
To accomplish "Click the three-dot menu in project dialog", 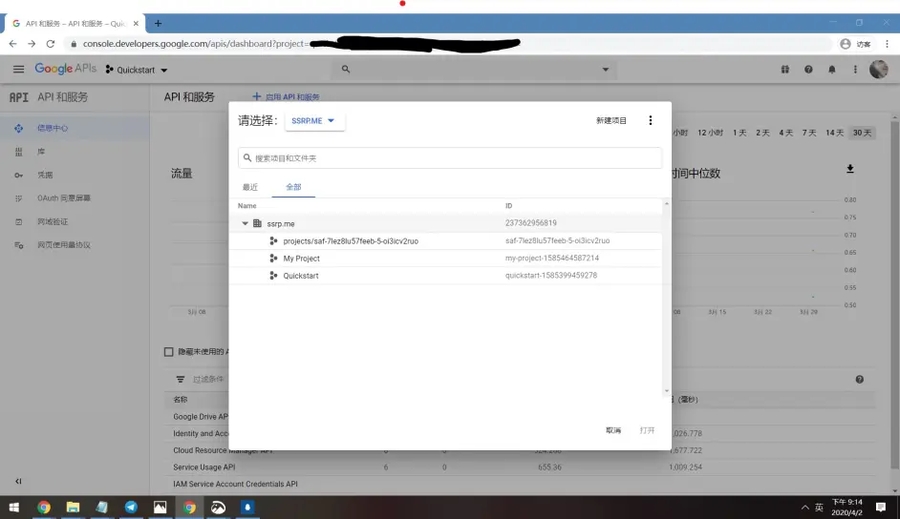I will (x=650, y=121).
